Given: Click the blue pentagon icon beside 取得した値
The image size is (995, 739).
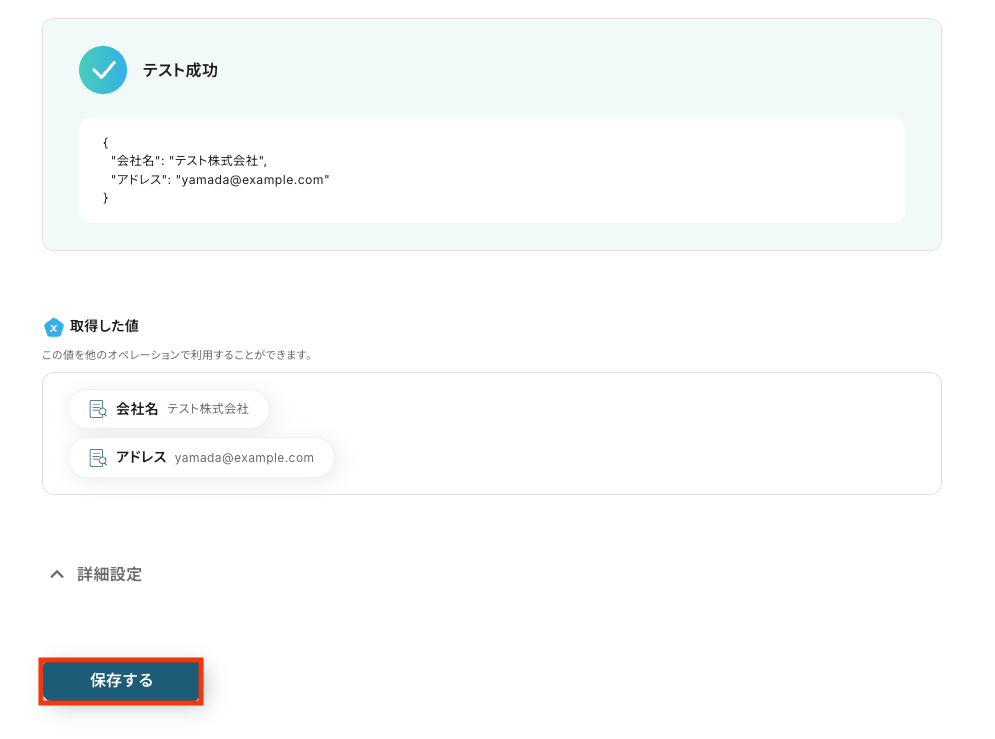Looking at the screenshot, I should tap(53, 327).
